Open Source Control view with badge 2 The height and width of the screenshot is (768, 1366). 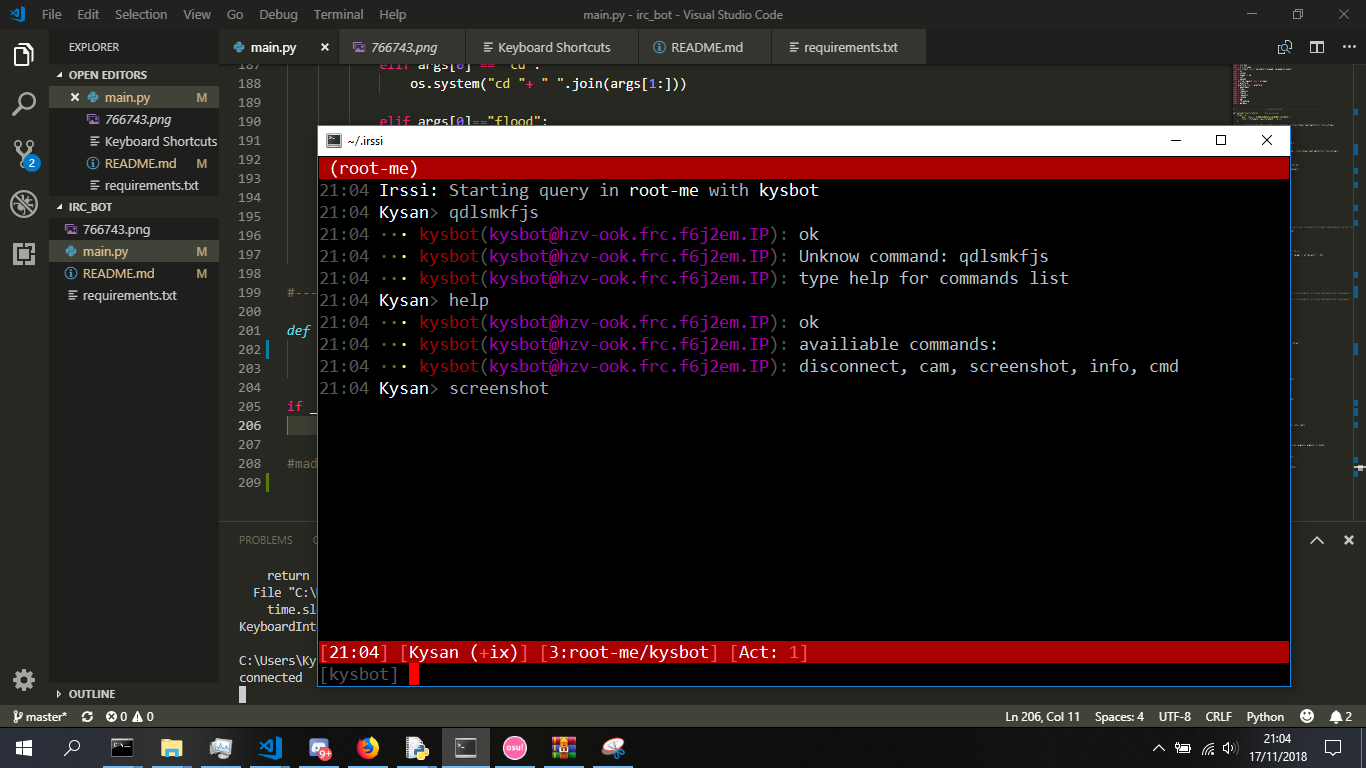24,154
